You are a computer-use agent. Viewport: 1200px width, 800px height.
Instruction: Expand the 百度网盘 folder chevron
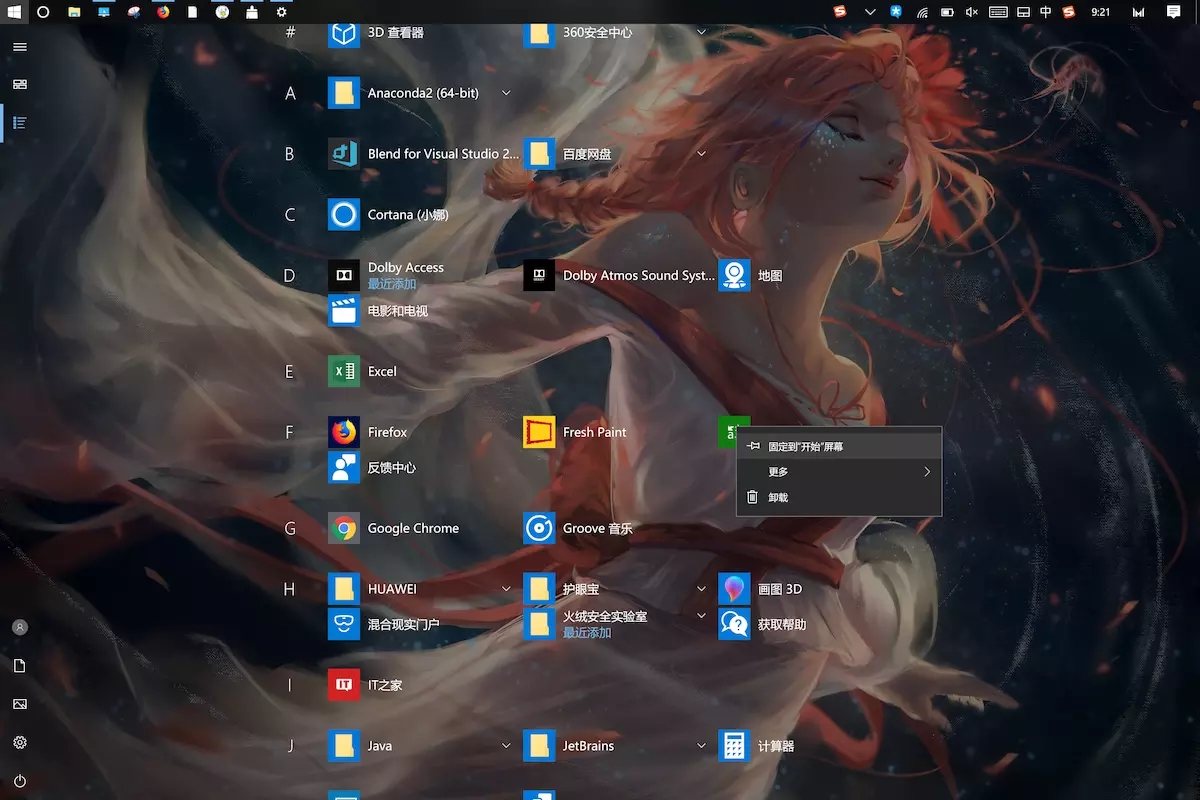pyautogui.click(x=701, y=154)
